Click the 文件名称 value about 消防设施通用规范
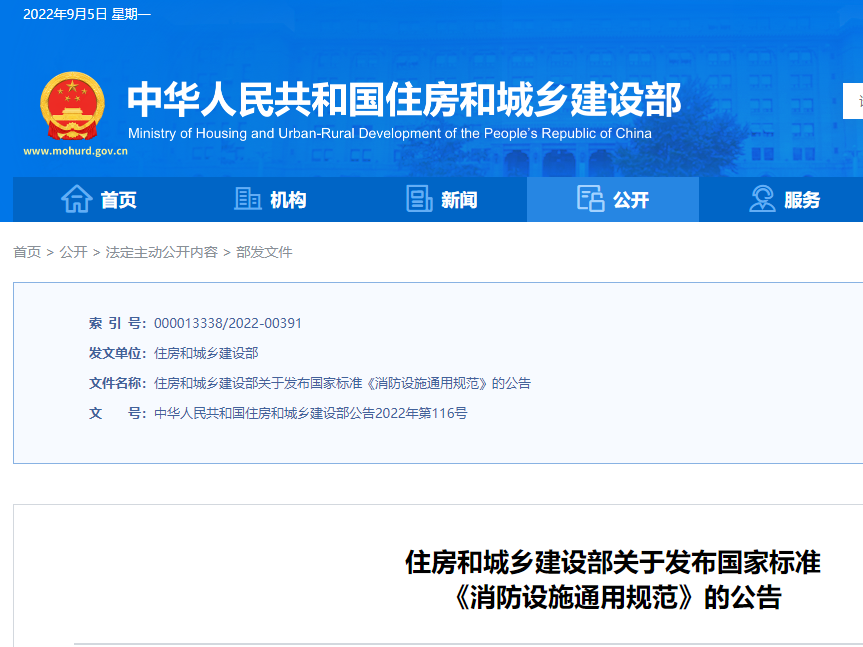 [x=342, y=383]
